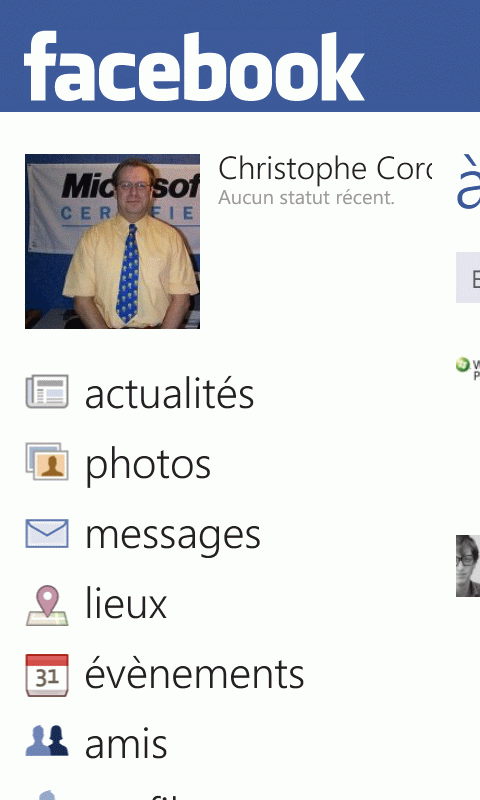The image size is (480, 800).
Task: Open the évènements menu entry
Action: [x=194, y=673]
